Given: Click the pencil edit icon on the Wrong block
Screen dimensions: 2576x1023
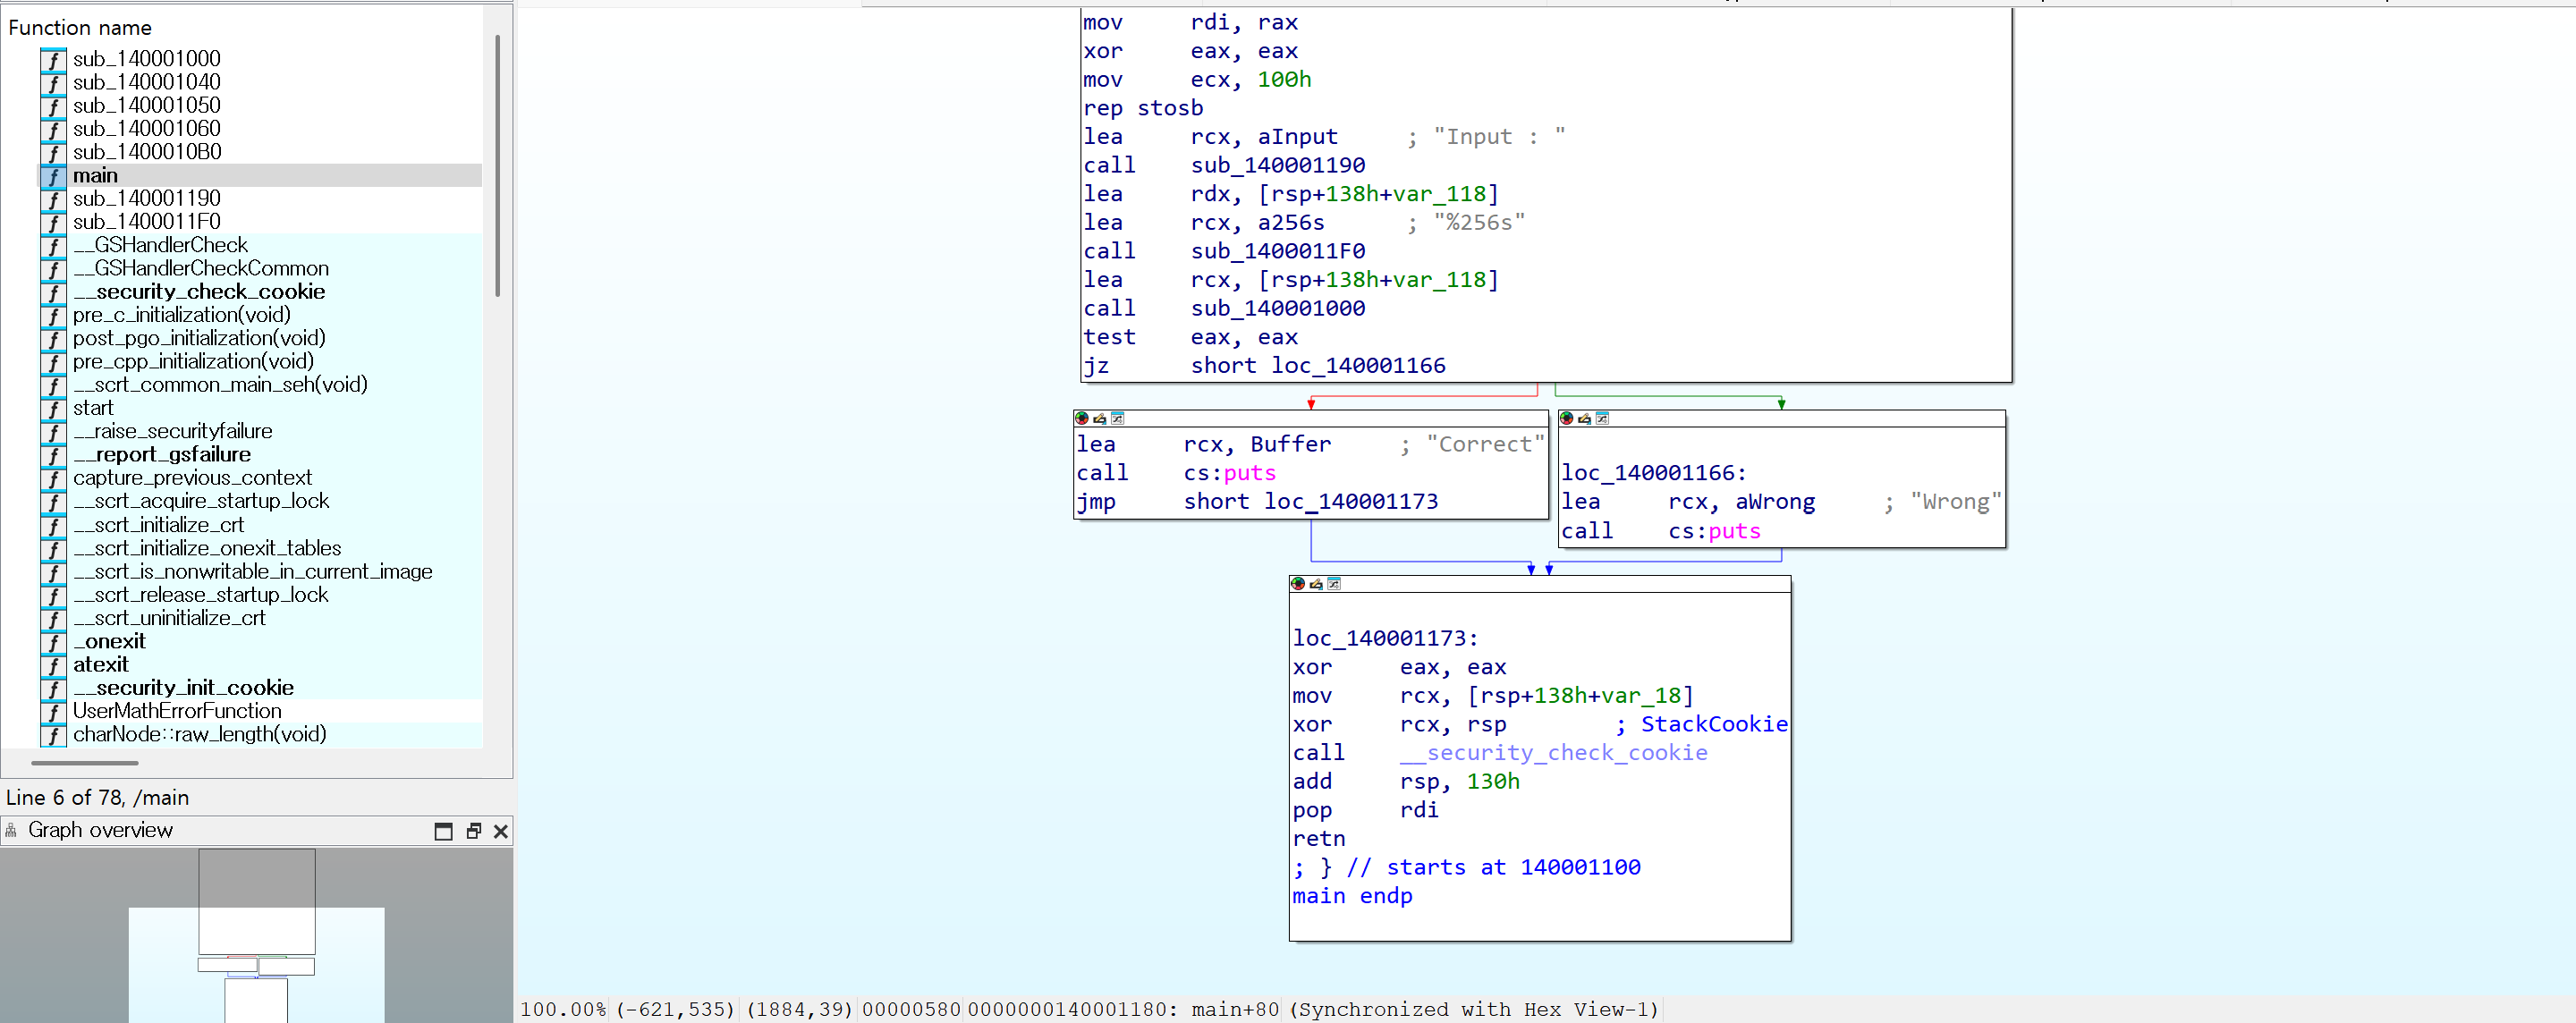Looking at the screenshot, I should click(1584, 418).
